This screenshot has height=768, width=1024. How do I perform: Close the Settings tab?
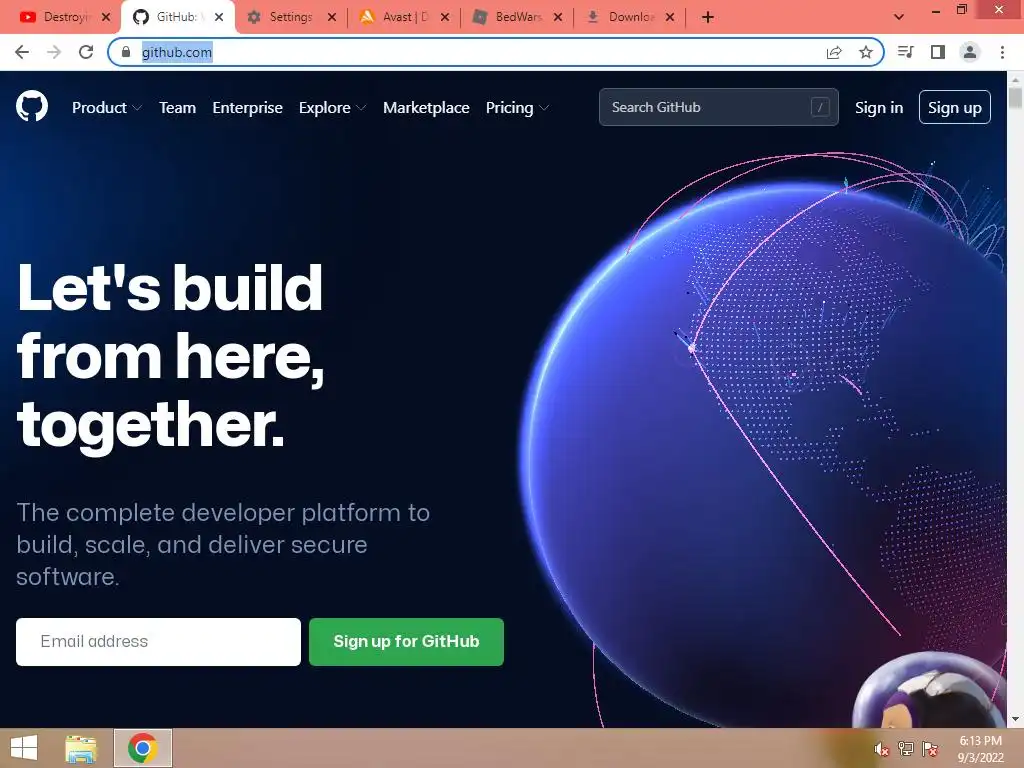332,17
